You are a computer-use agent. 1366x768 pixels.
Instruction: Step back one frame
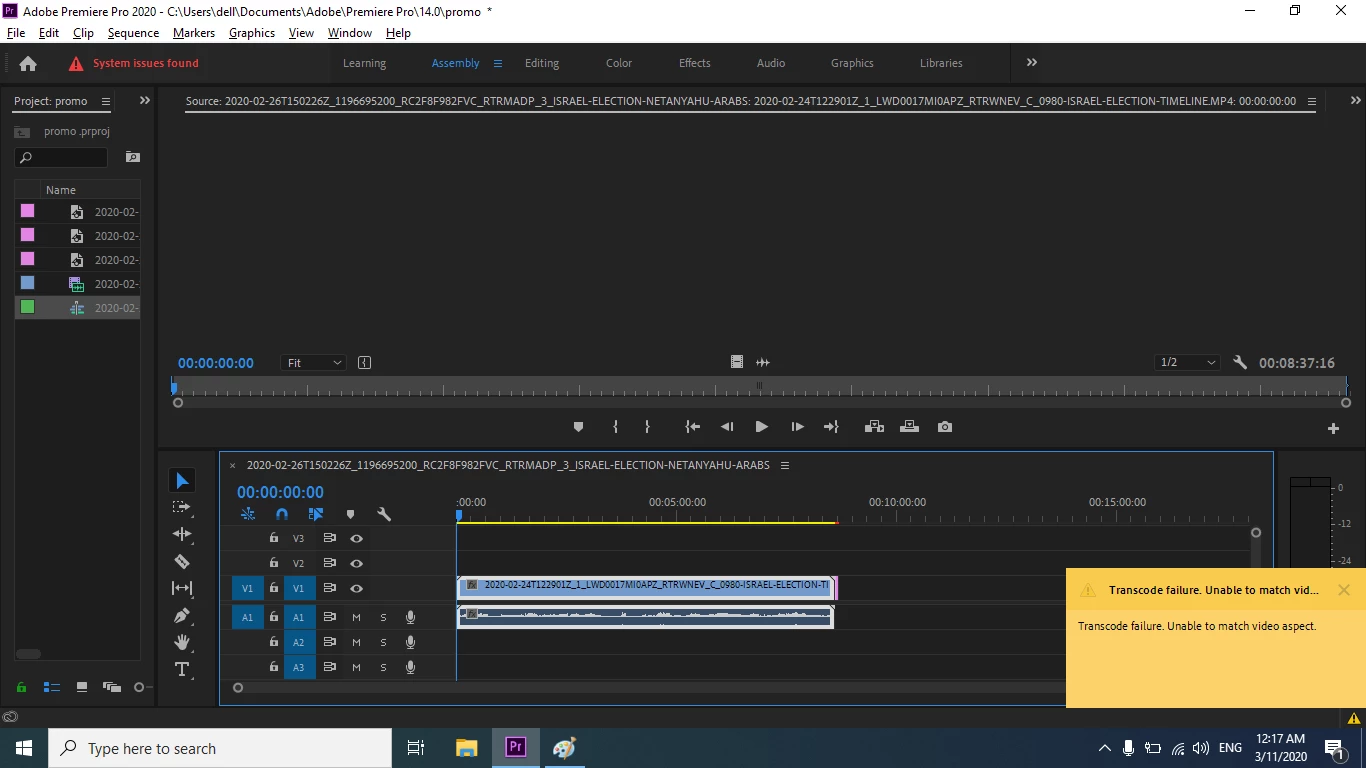click(727, 427)
